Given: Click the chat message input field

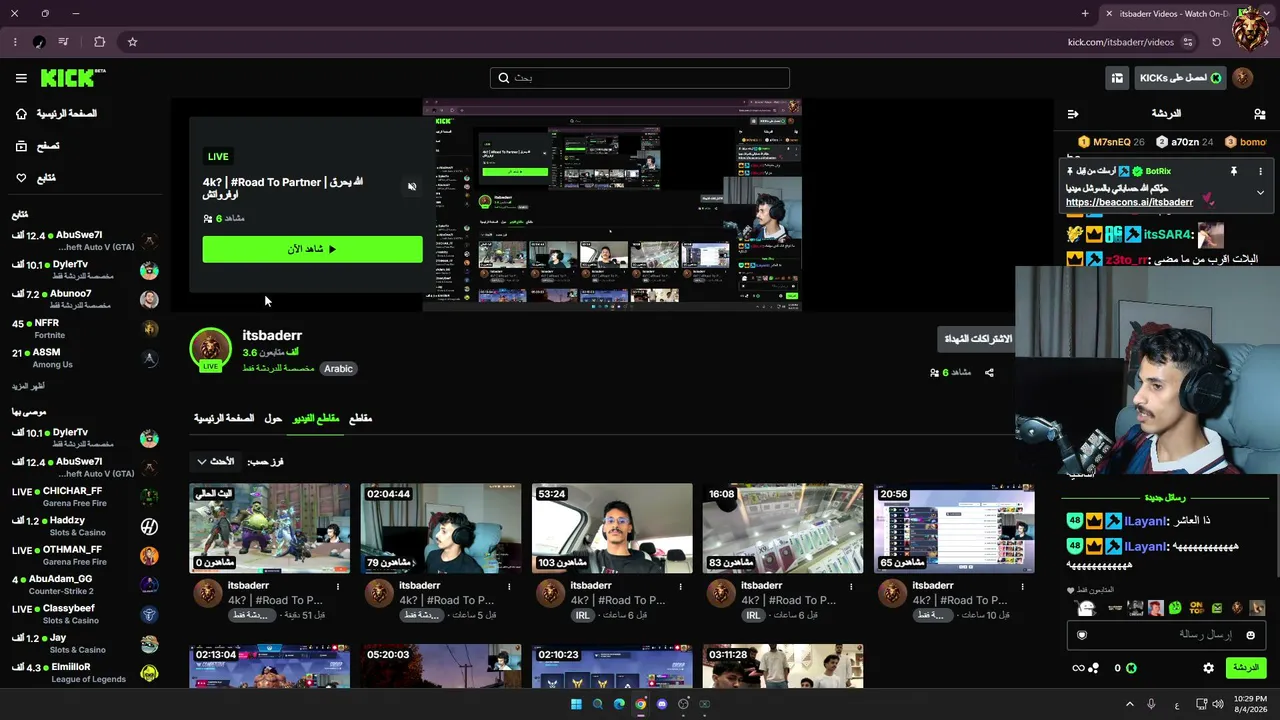Looking at the screenshot, I should [1166, 635].
